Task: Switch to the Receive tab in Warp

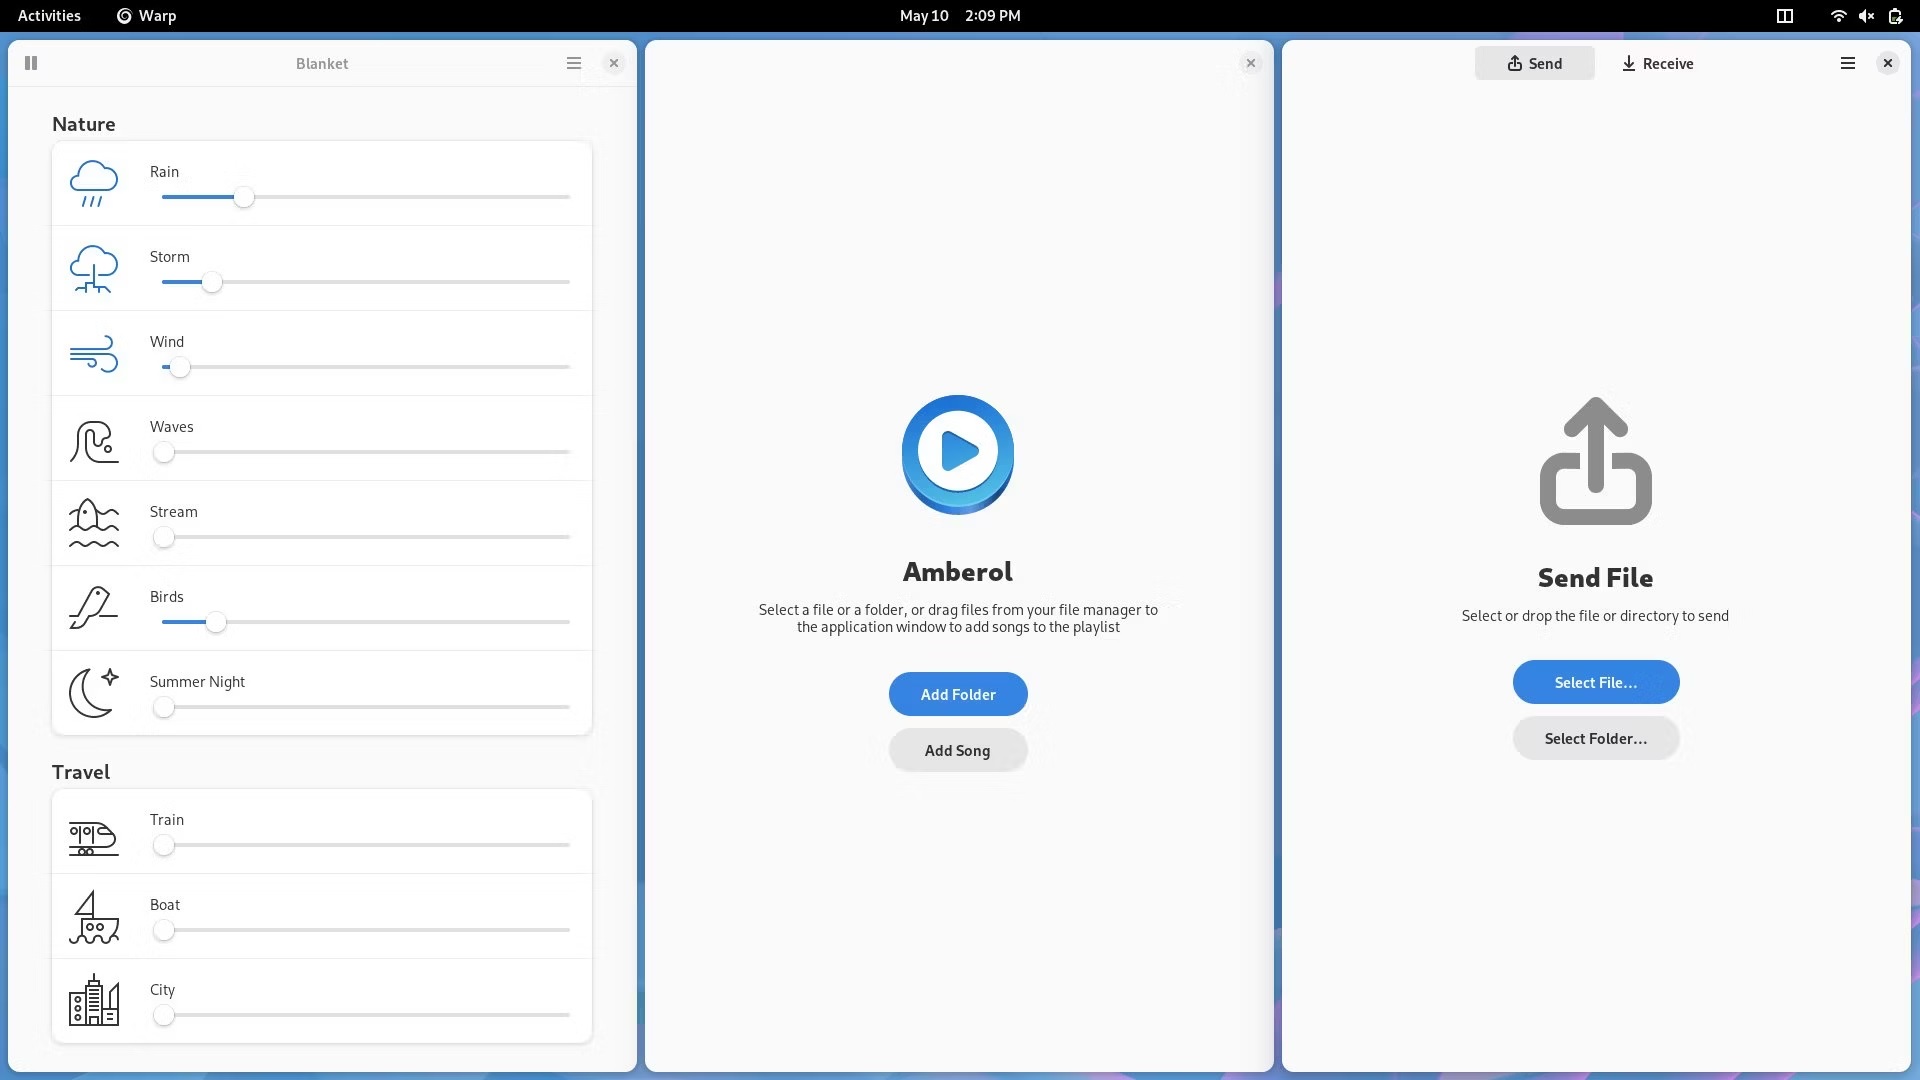Action: pyautogui.click(x=1657, y=63)
